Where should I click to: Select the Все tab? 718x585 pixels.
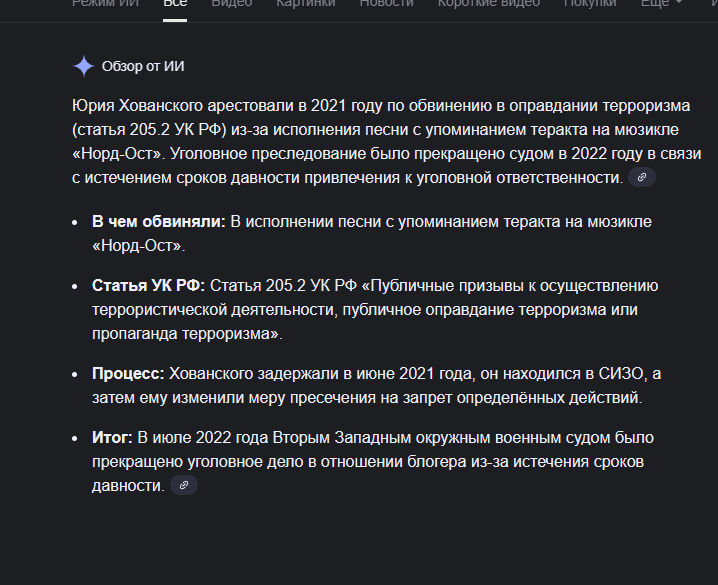click(175, 4)
